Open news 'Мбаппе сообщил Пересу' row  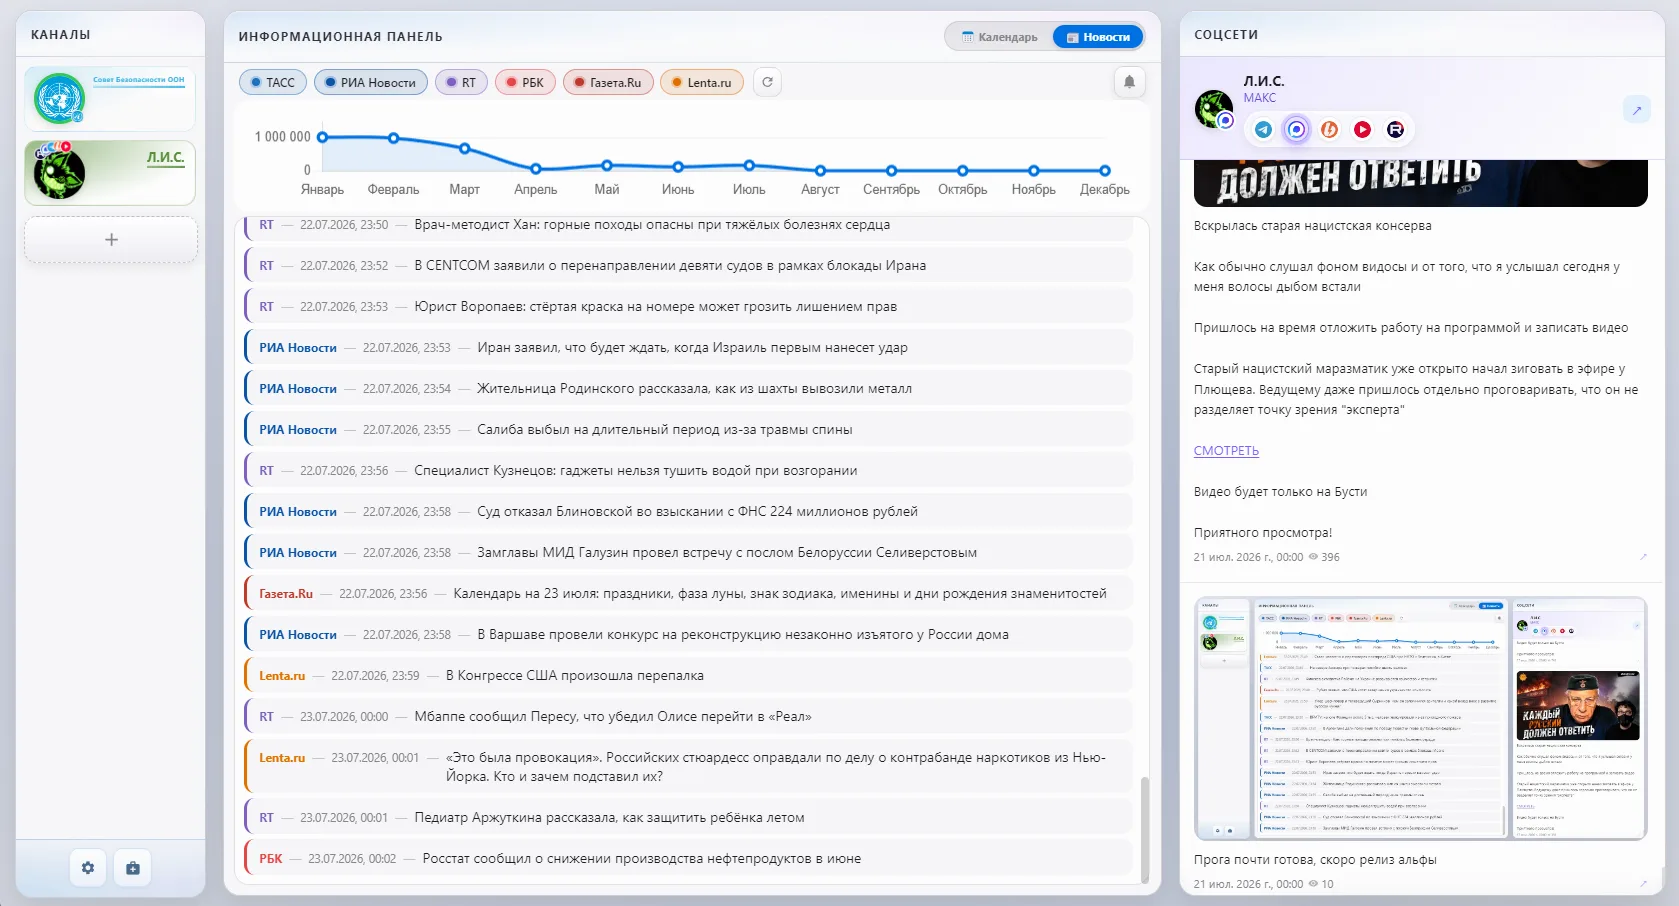689,717
